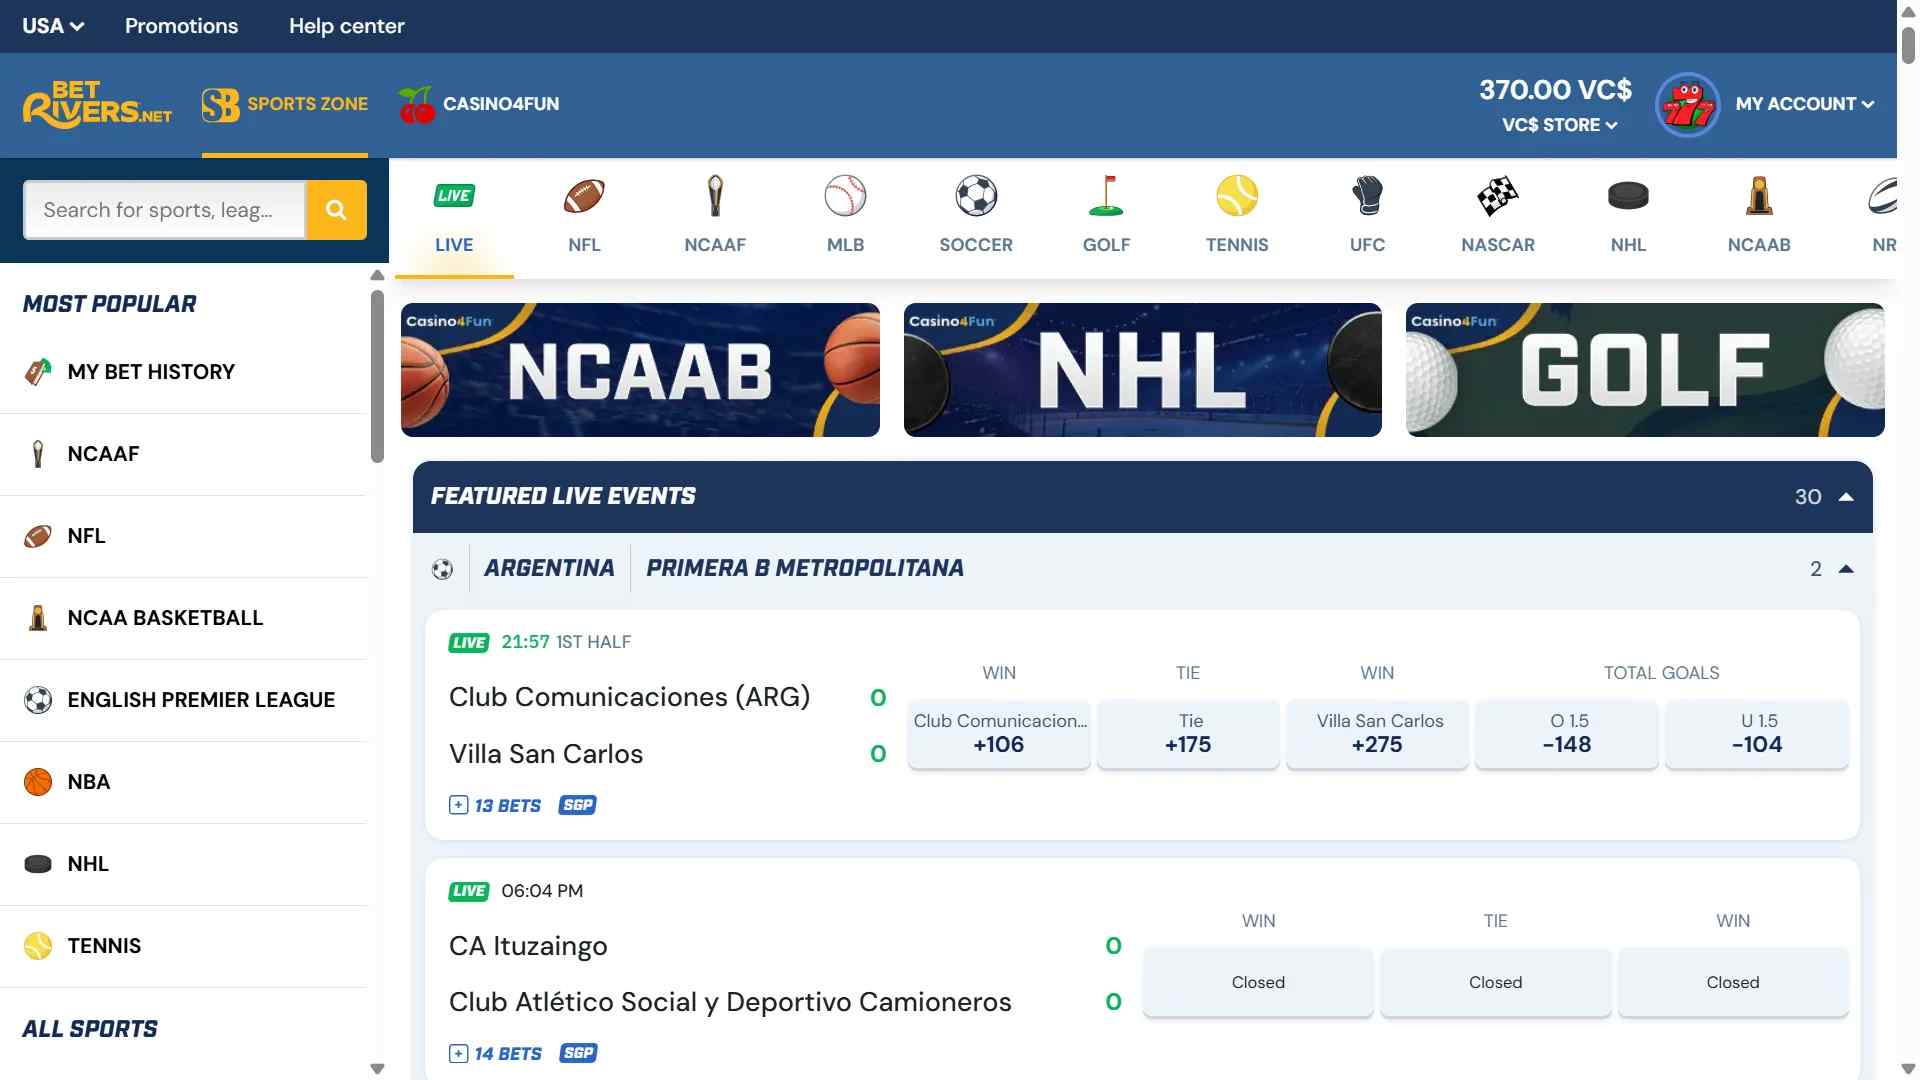Click SGP badge for CA Ituzaingo match
Image resolution: width=1920 pixels, height=1080 pixels.
(578, 1053)
